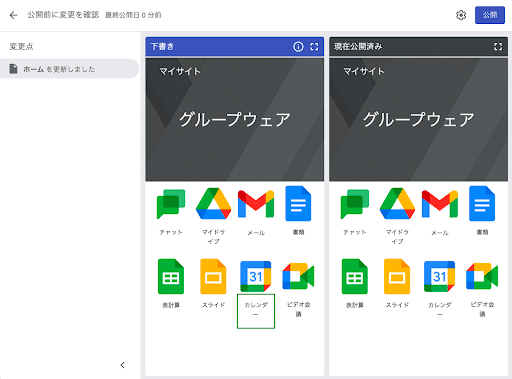The image size is (512, 379).
Task: Click 表計算 label in published preview
Action: click(355, 305)
